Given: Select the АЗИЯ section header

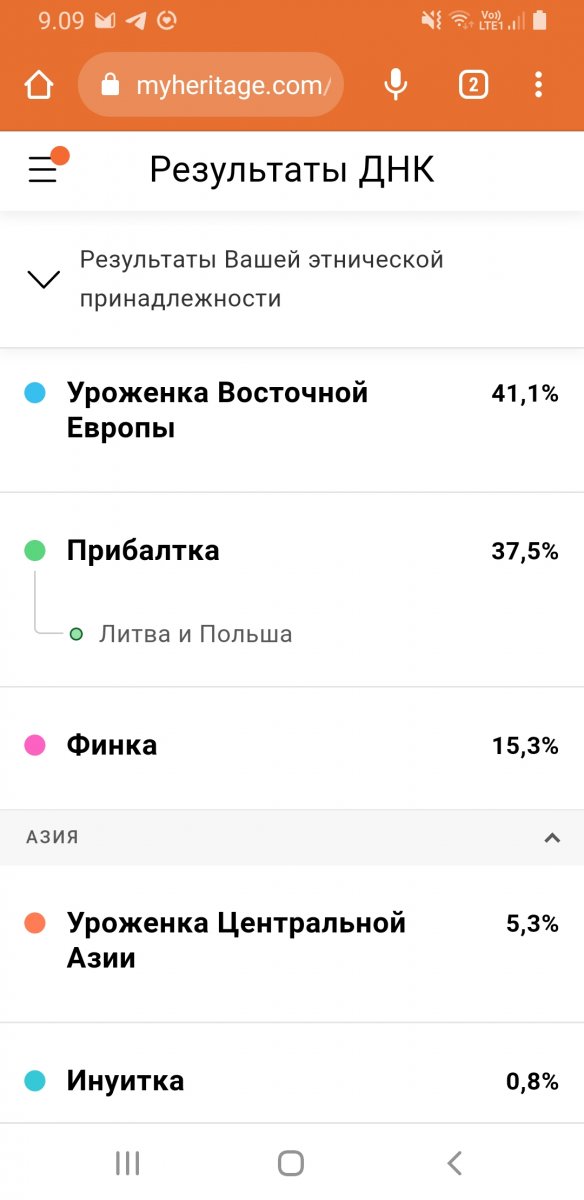Looking at the screenshot, I should pyautogui.click(x=292, y=838).
